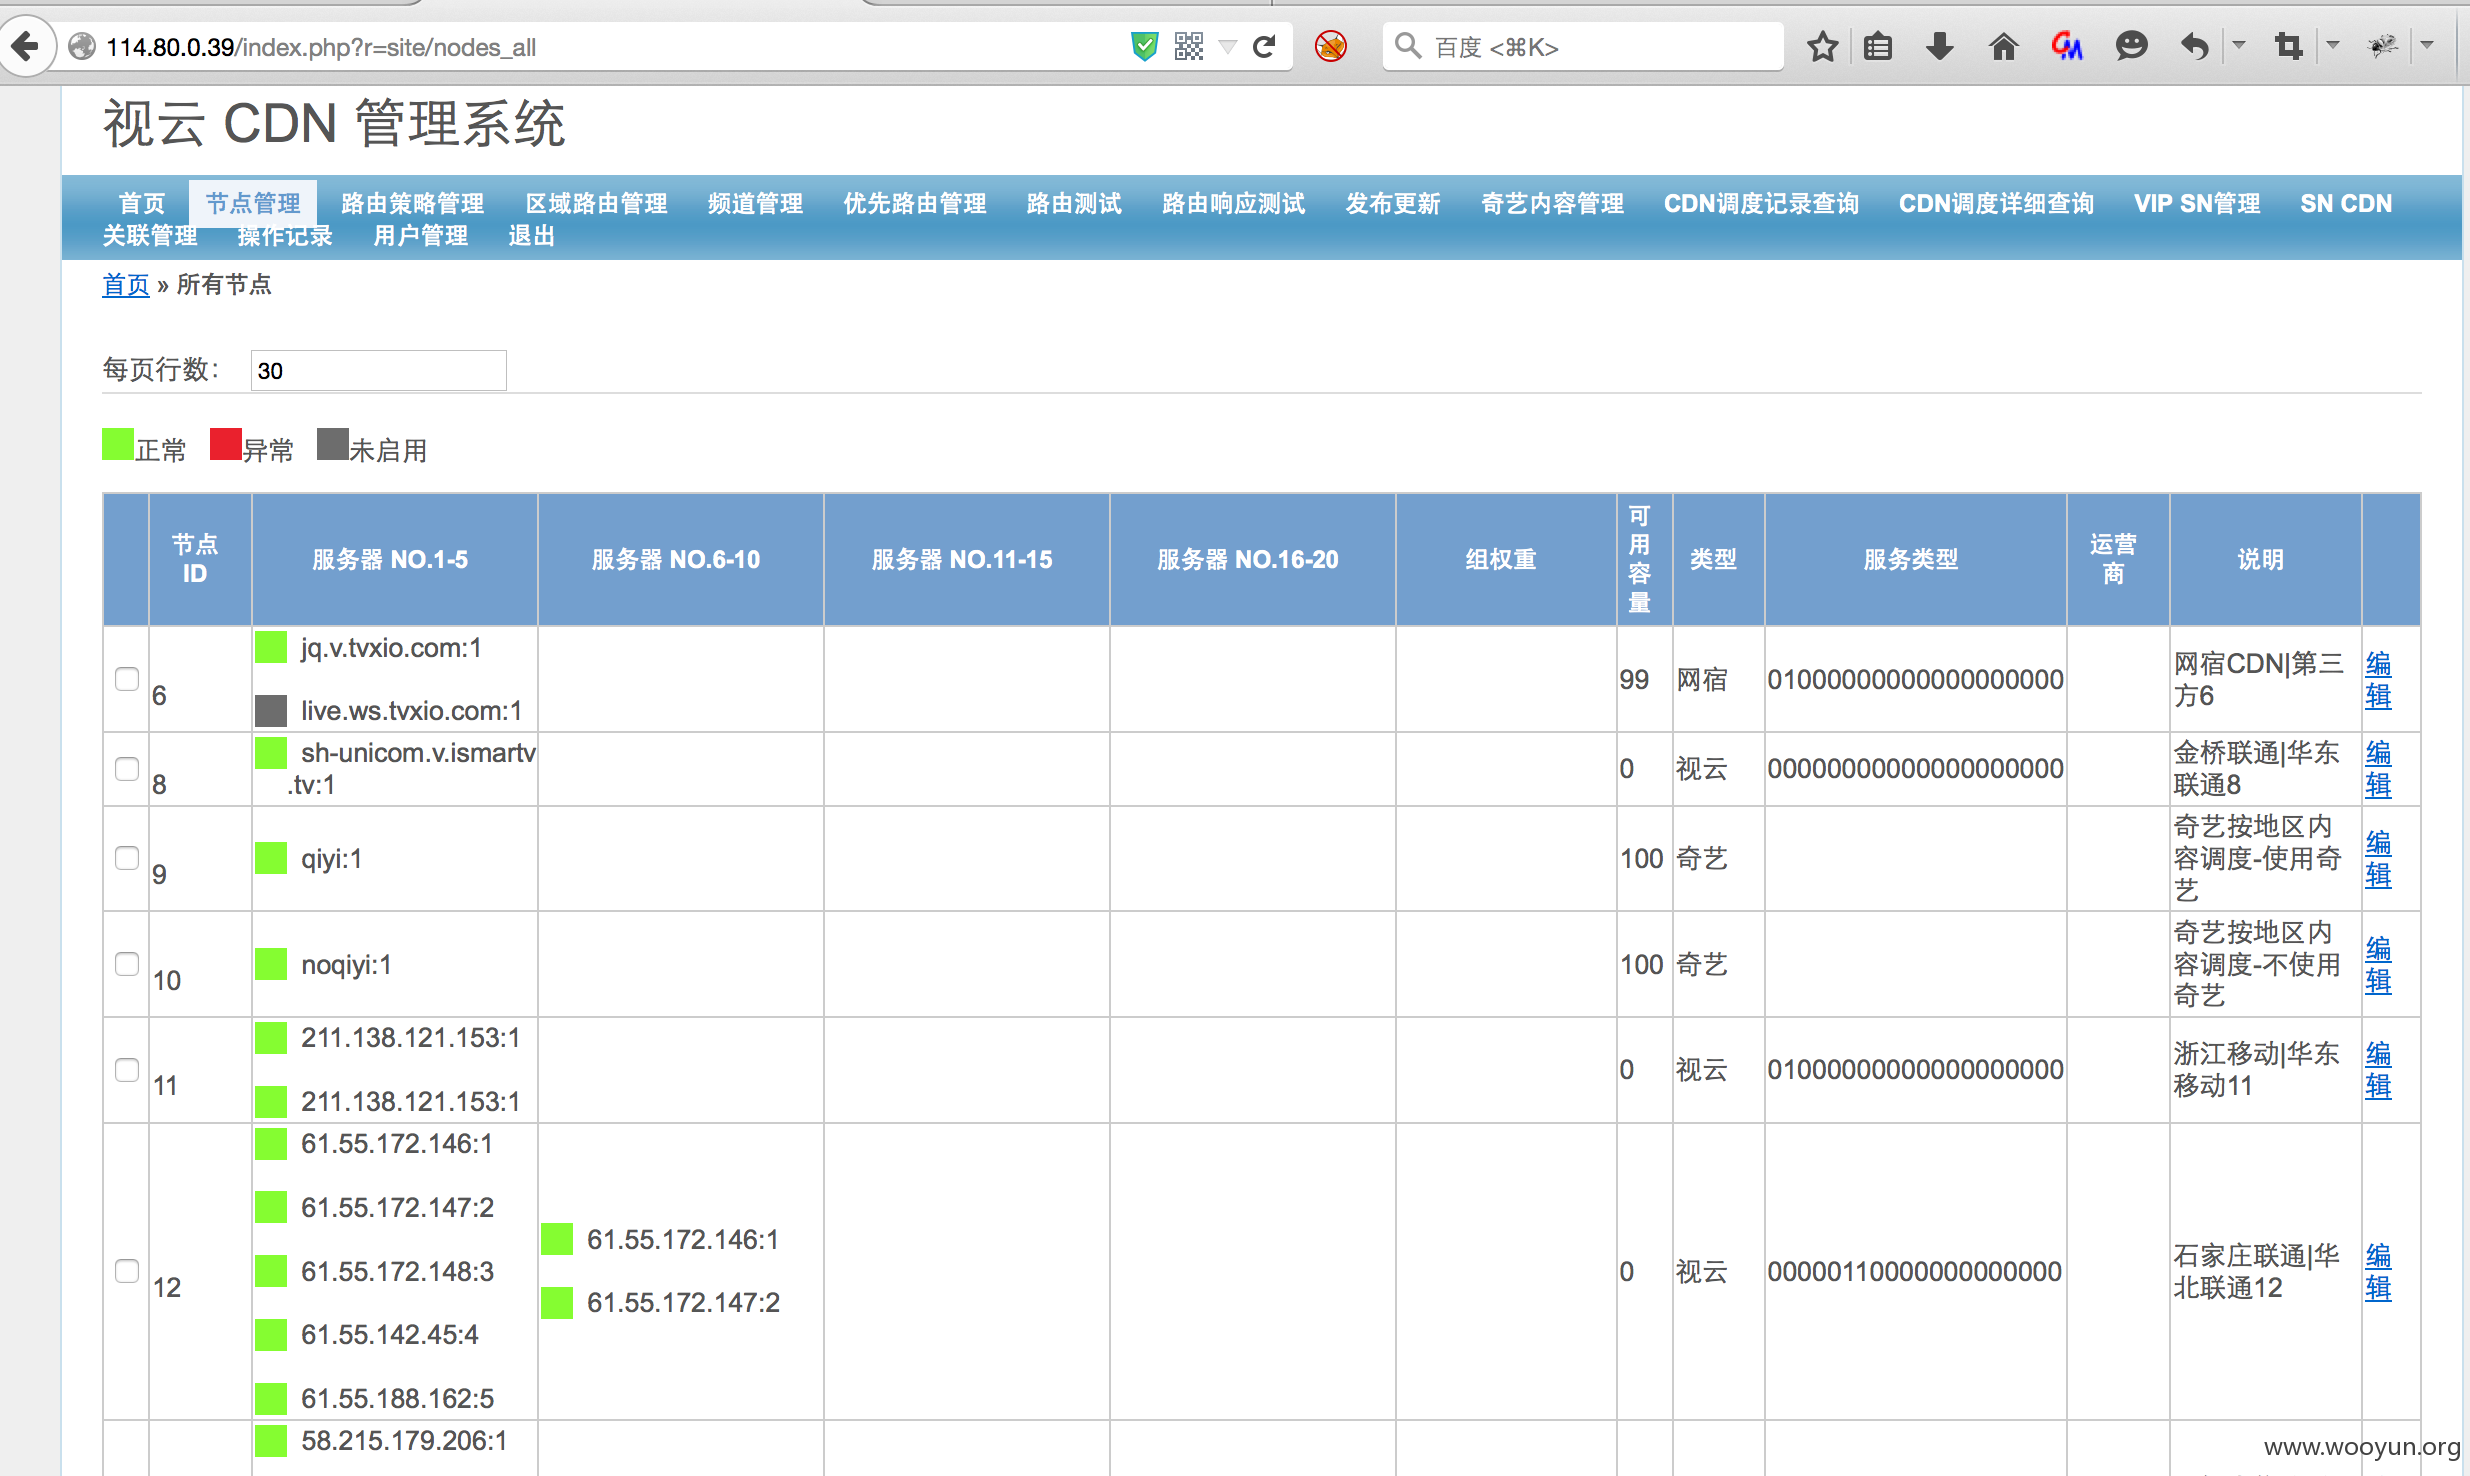Open CDN调度详细查询 menu
Viewport: 2470px width, 1476px height.
point(1996,203)
